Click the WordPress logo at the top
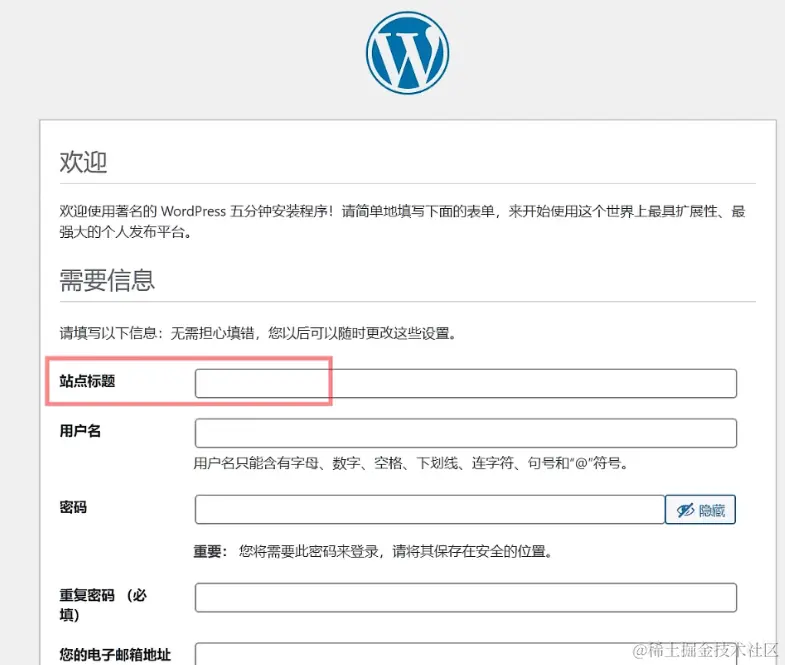The image size is (785, 665). tap(408, 53)
